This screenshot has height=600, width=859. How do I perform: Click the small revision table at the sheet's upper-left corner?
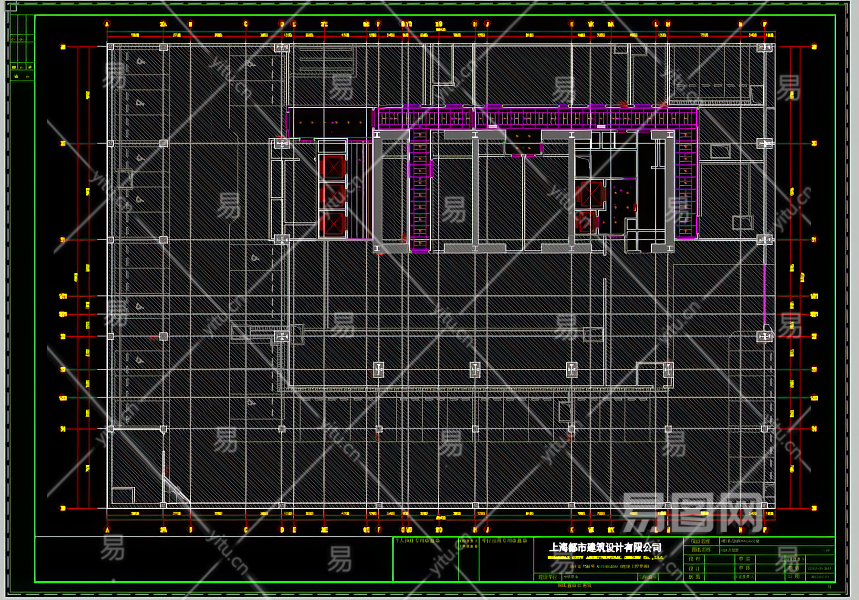pyautogui.click(x=21, y=48)
